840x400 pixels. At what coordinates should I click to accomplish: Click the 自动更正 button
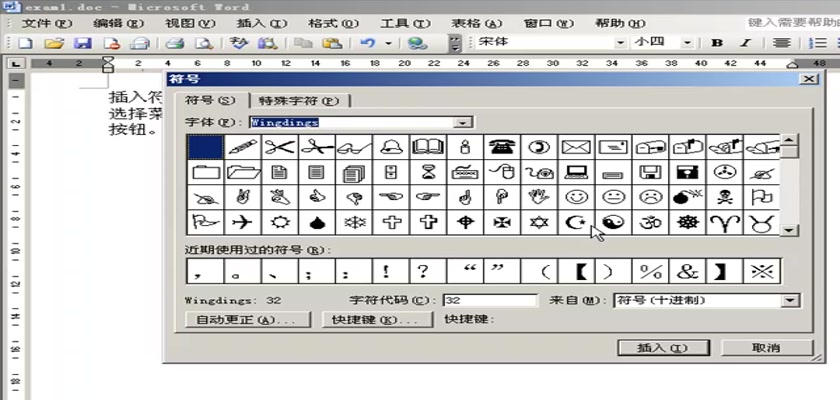point(247,320)
